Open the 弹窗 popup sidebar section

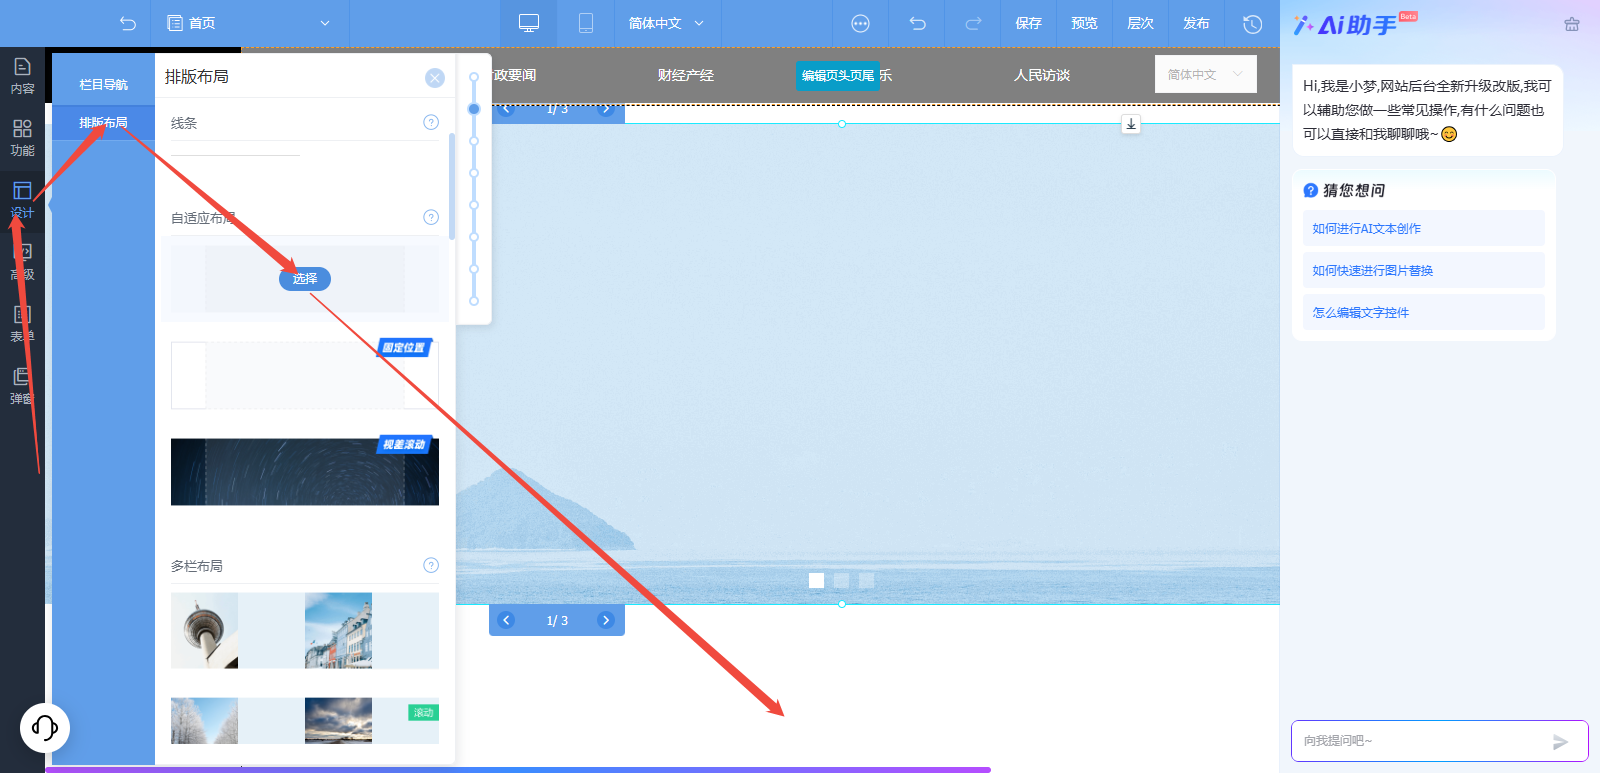point(22,386)
